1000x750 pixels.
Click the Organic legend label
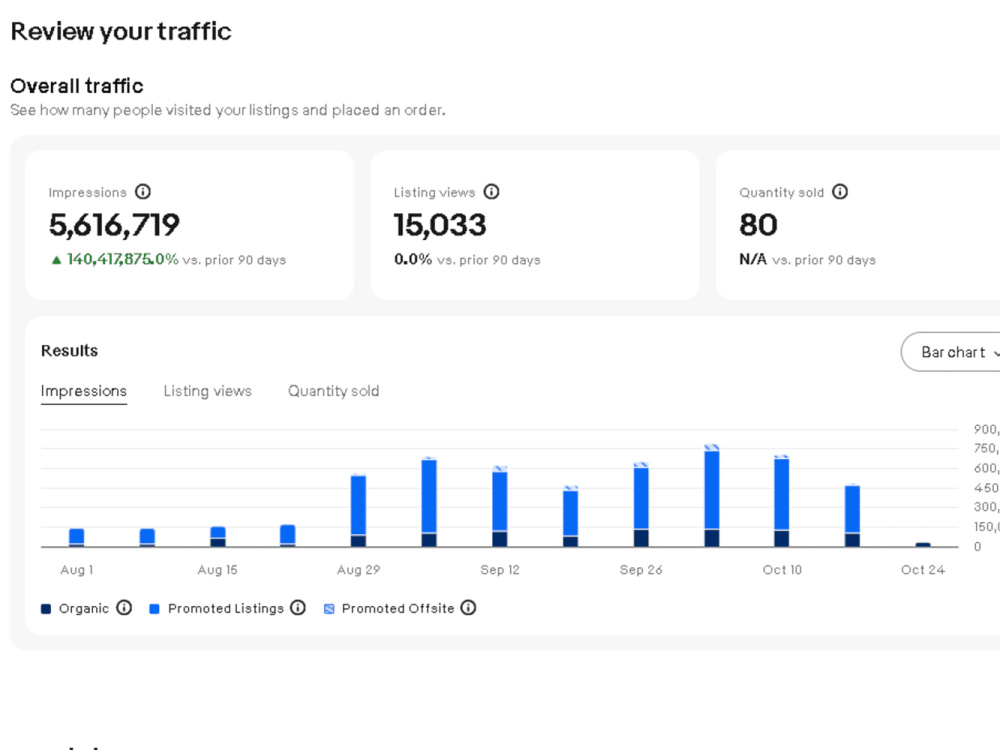pyautogui.click(x=84, y=608)
